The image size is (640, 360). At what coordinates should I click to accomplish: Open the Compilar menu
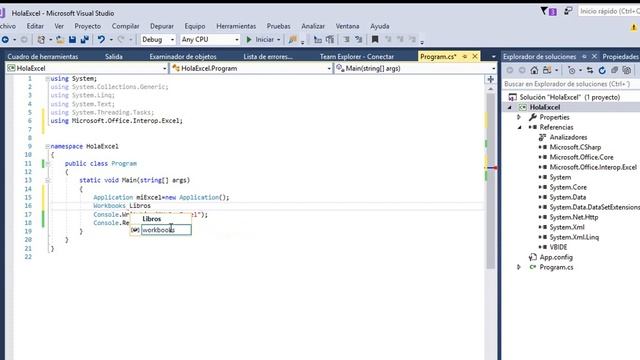(125, 26)
